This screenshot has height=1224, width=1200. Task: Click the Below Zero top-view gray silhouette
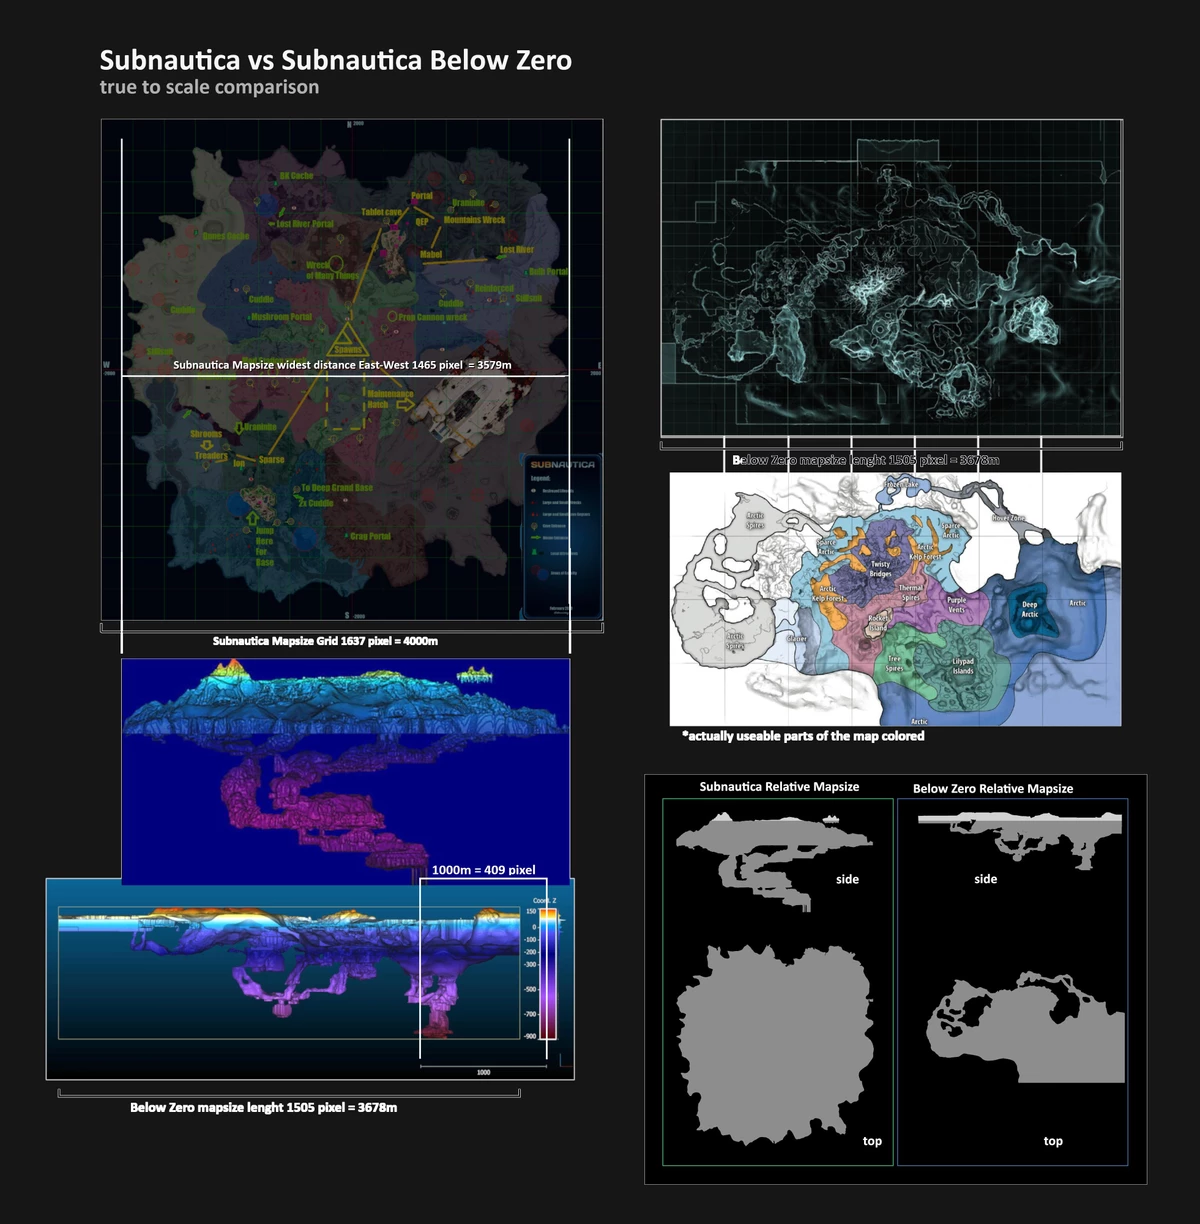pos(1025,1027)
